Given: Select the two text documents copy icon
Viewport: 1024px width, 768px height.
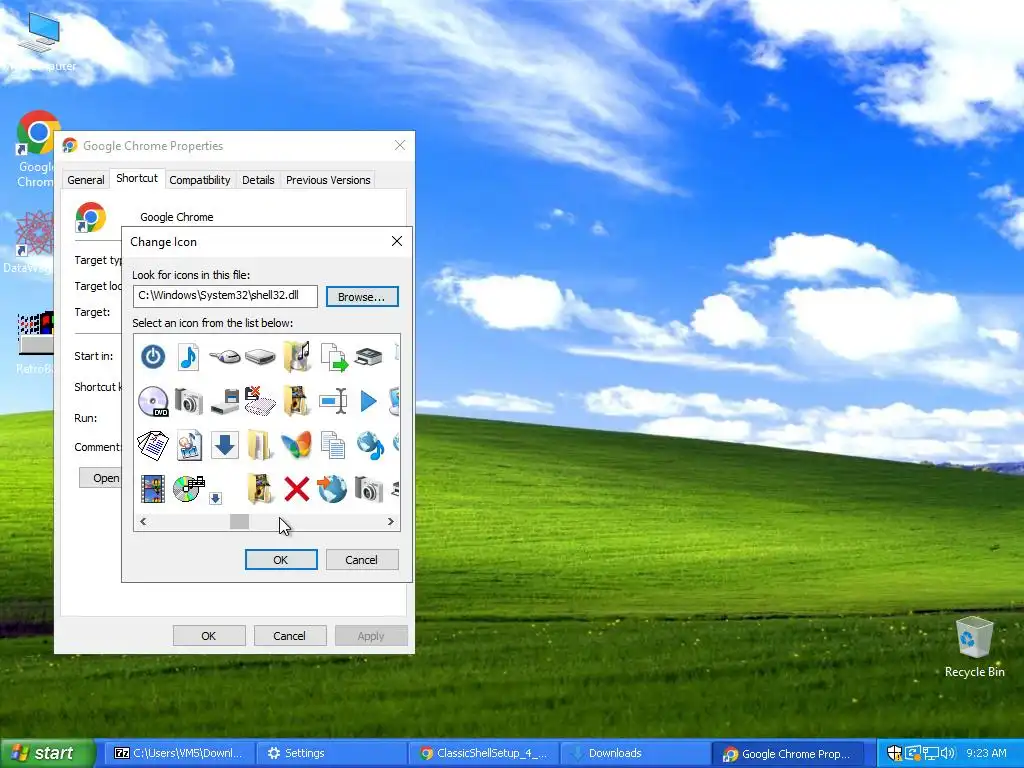Looking at the screenshot, I should click(x=333, y=445).
